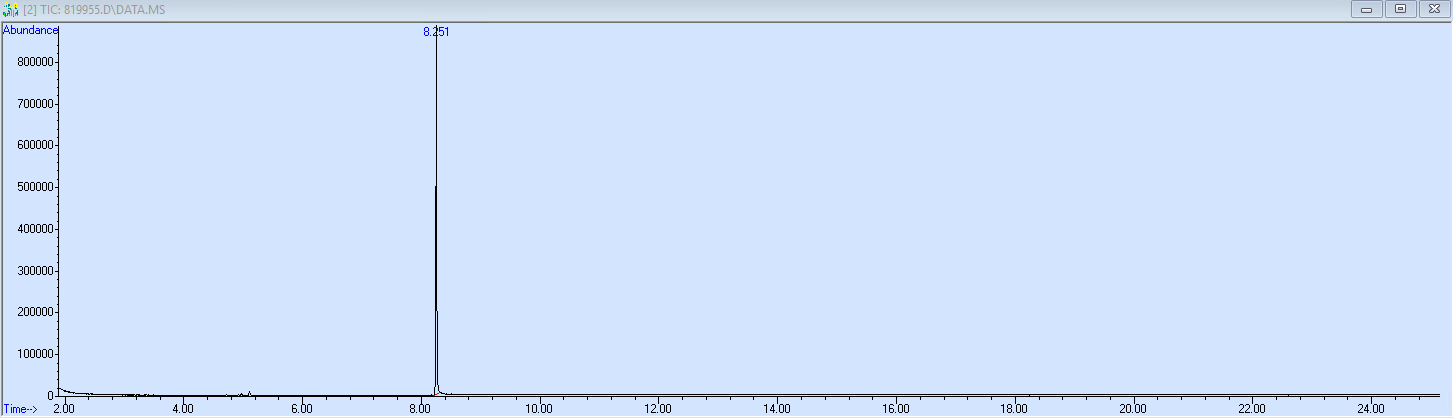Click the 24.00 time axis label
This screenshot has height=418, width=1453.
pyautogui.click(x=1370, y=409)
